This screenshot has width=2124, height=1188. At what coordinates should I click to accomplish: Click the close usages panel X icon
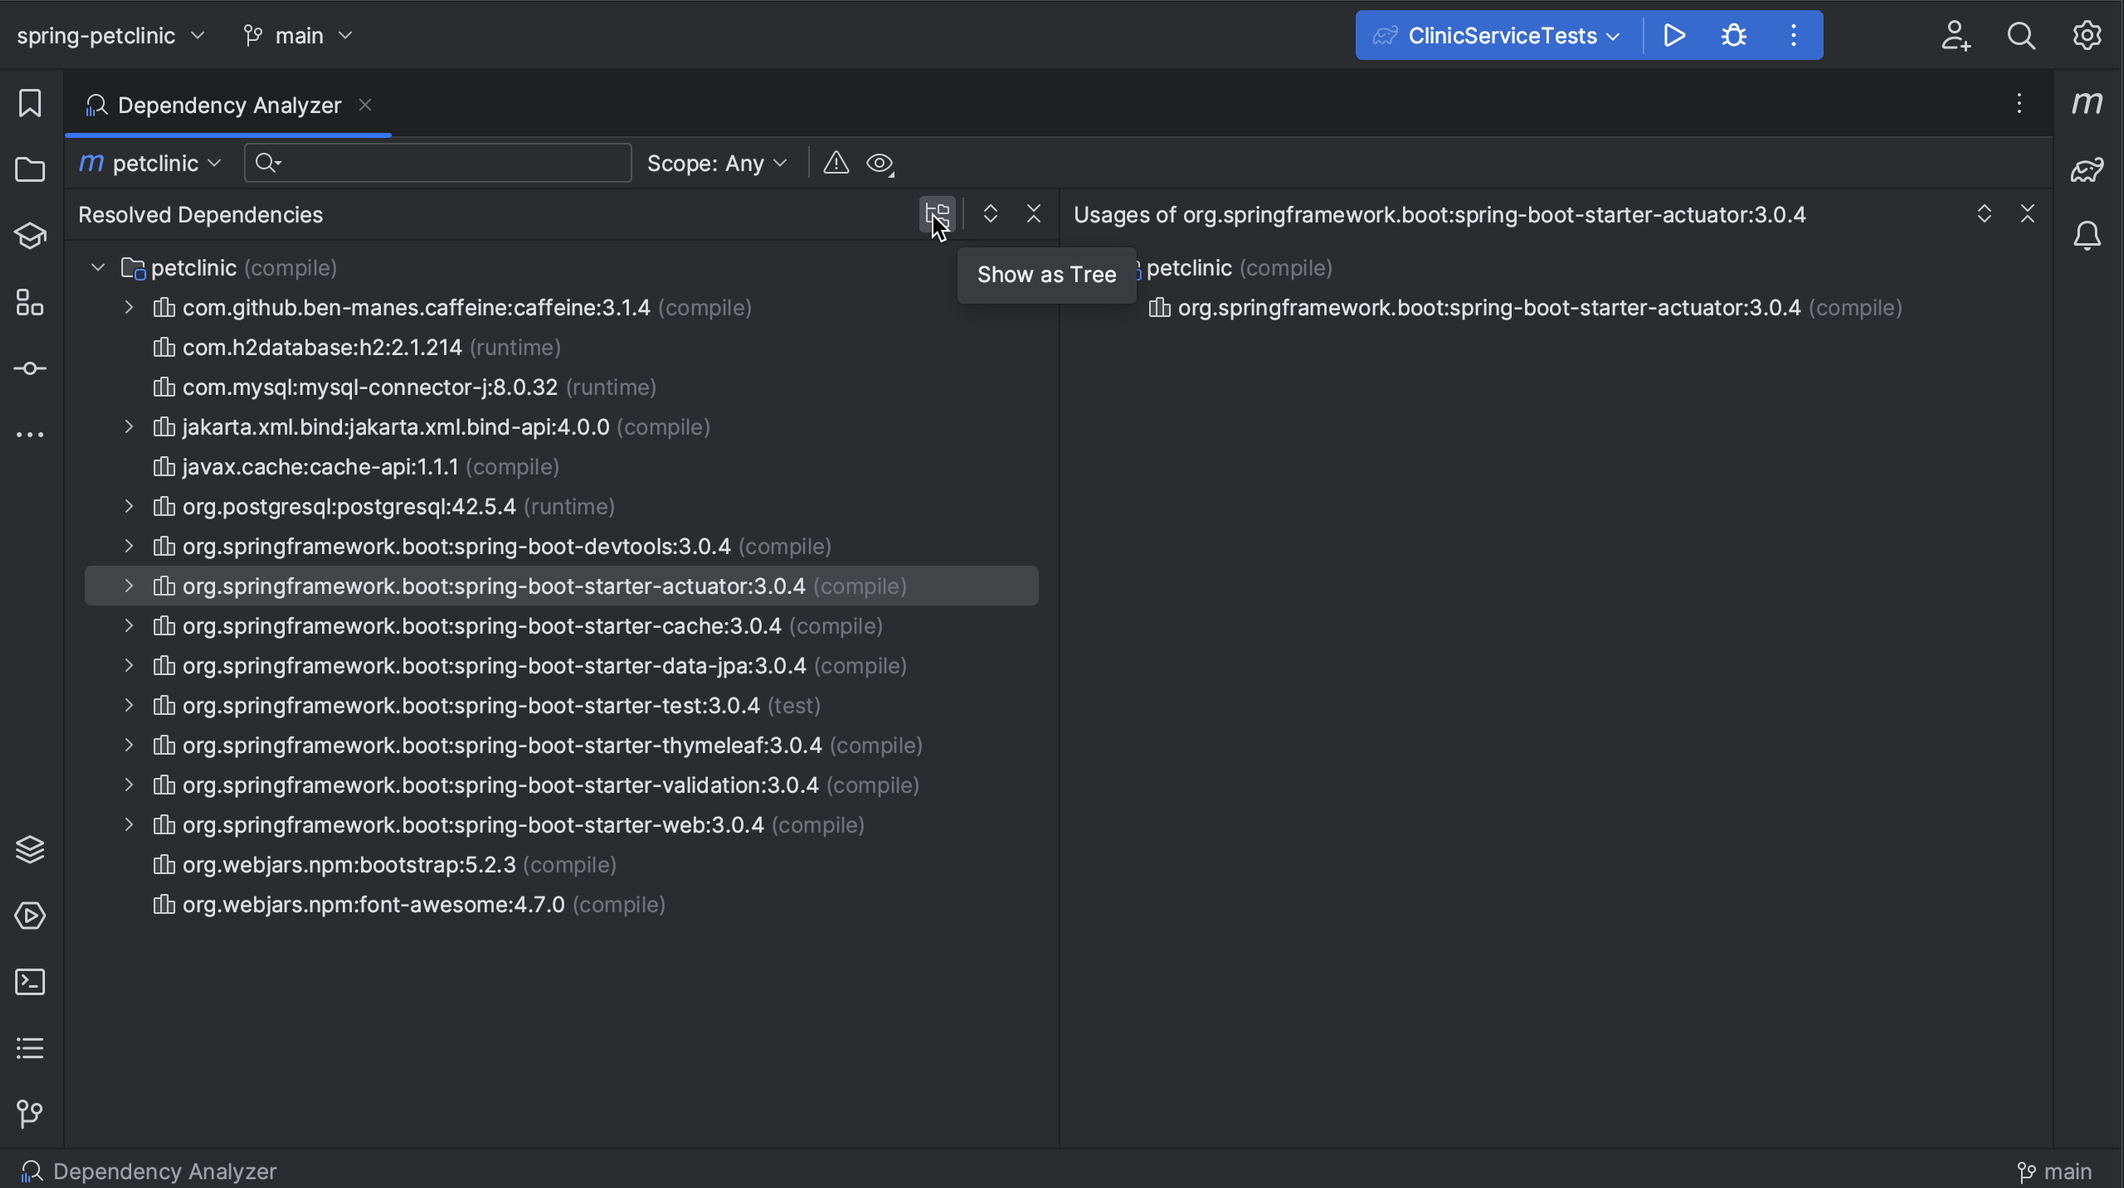(x=2028, y=215)
